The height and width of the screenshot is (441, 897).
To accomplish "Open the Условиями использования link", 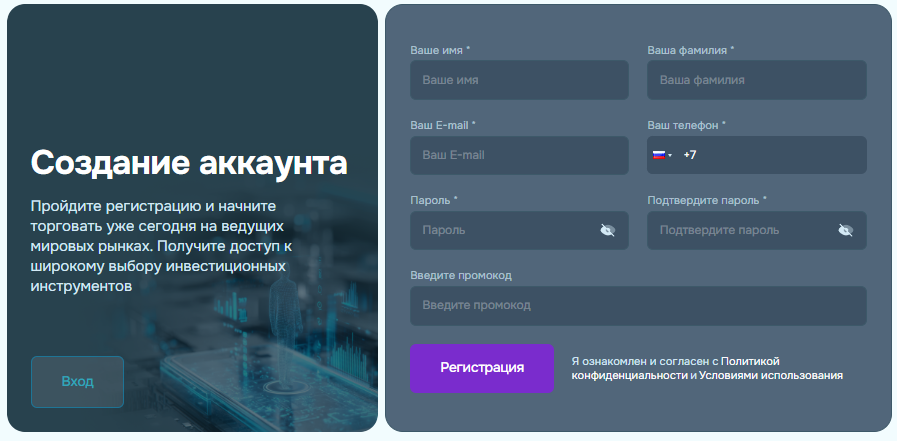I will 771,376.
